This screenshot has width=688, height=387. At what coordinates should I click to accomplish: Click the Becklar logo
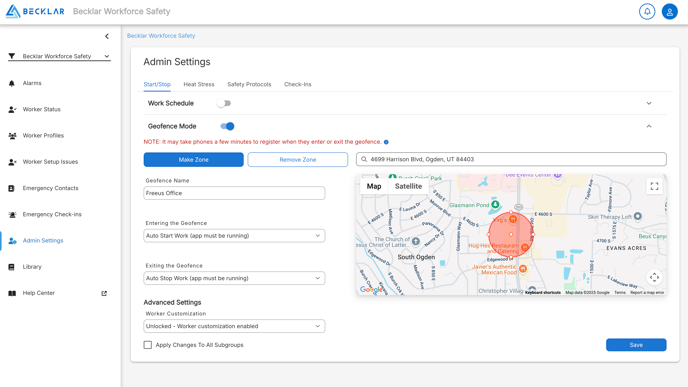pos(35,11)
